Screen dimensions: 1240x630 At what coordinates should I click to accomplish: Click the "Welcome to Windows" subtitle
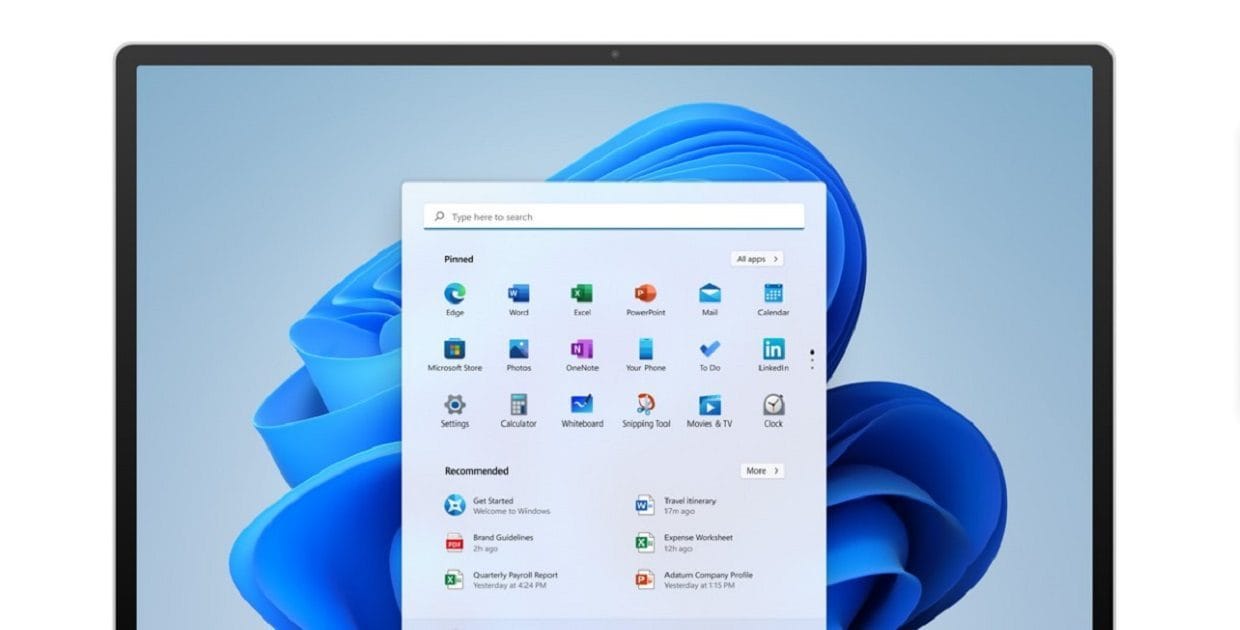coord(512,511)
